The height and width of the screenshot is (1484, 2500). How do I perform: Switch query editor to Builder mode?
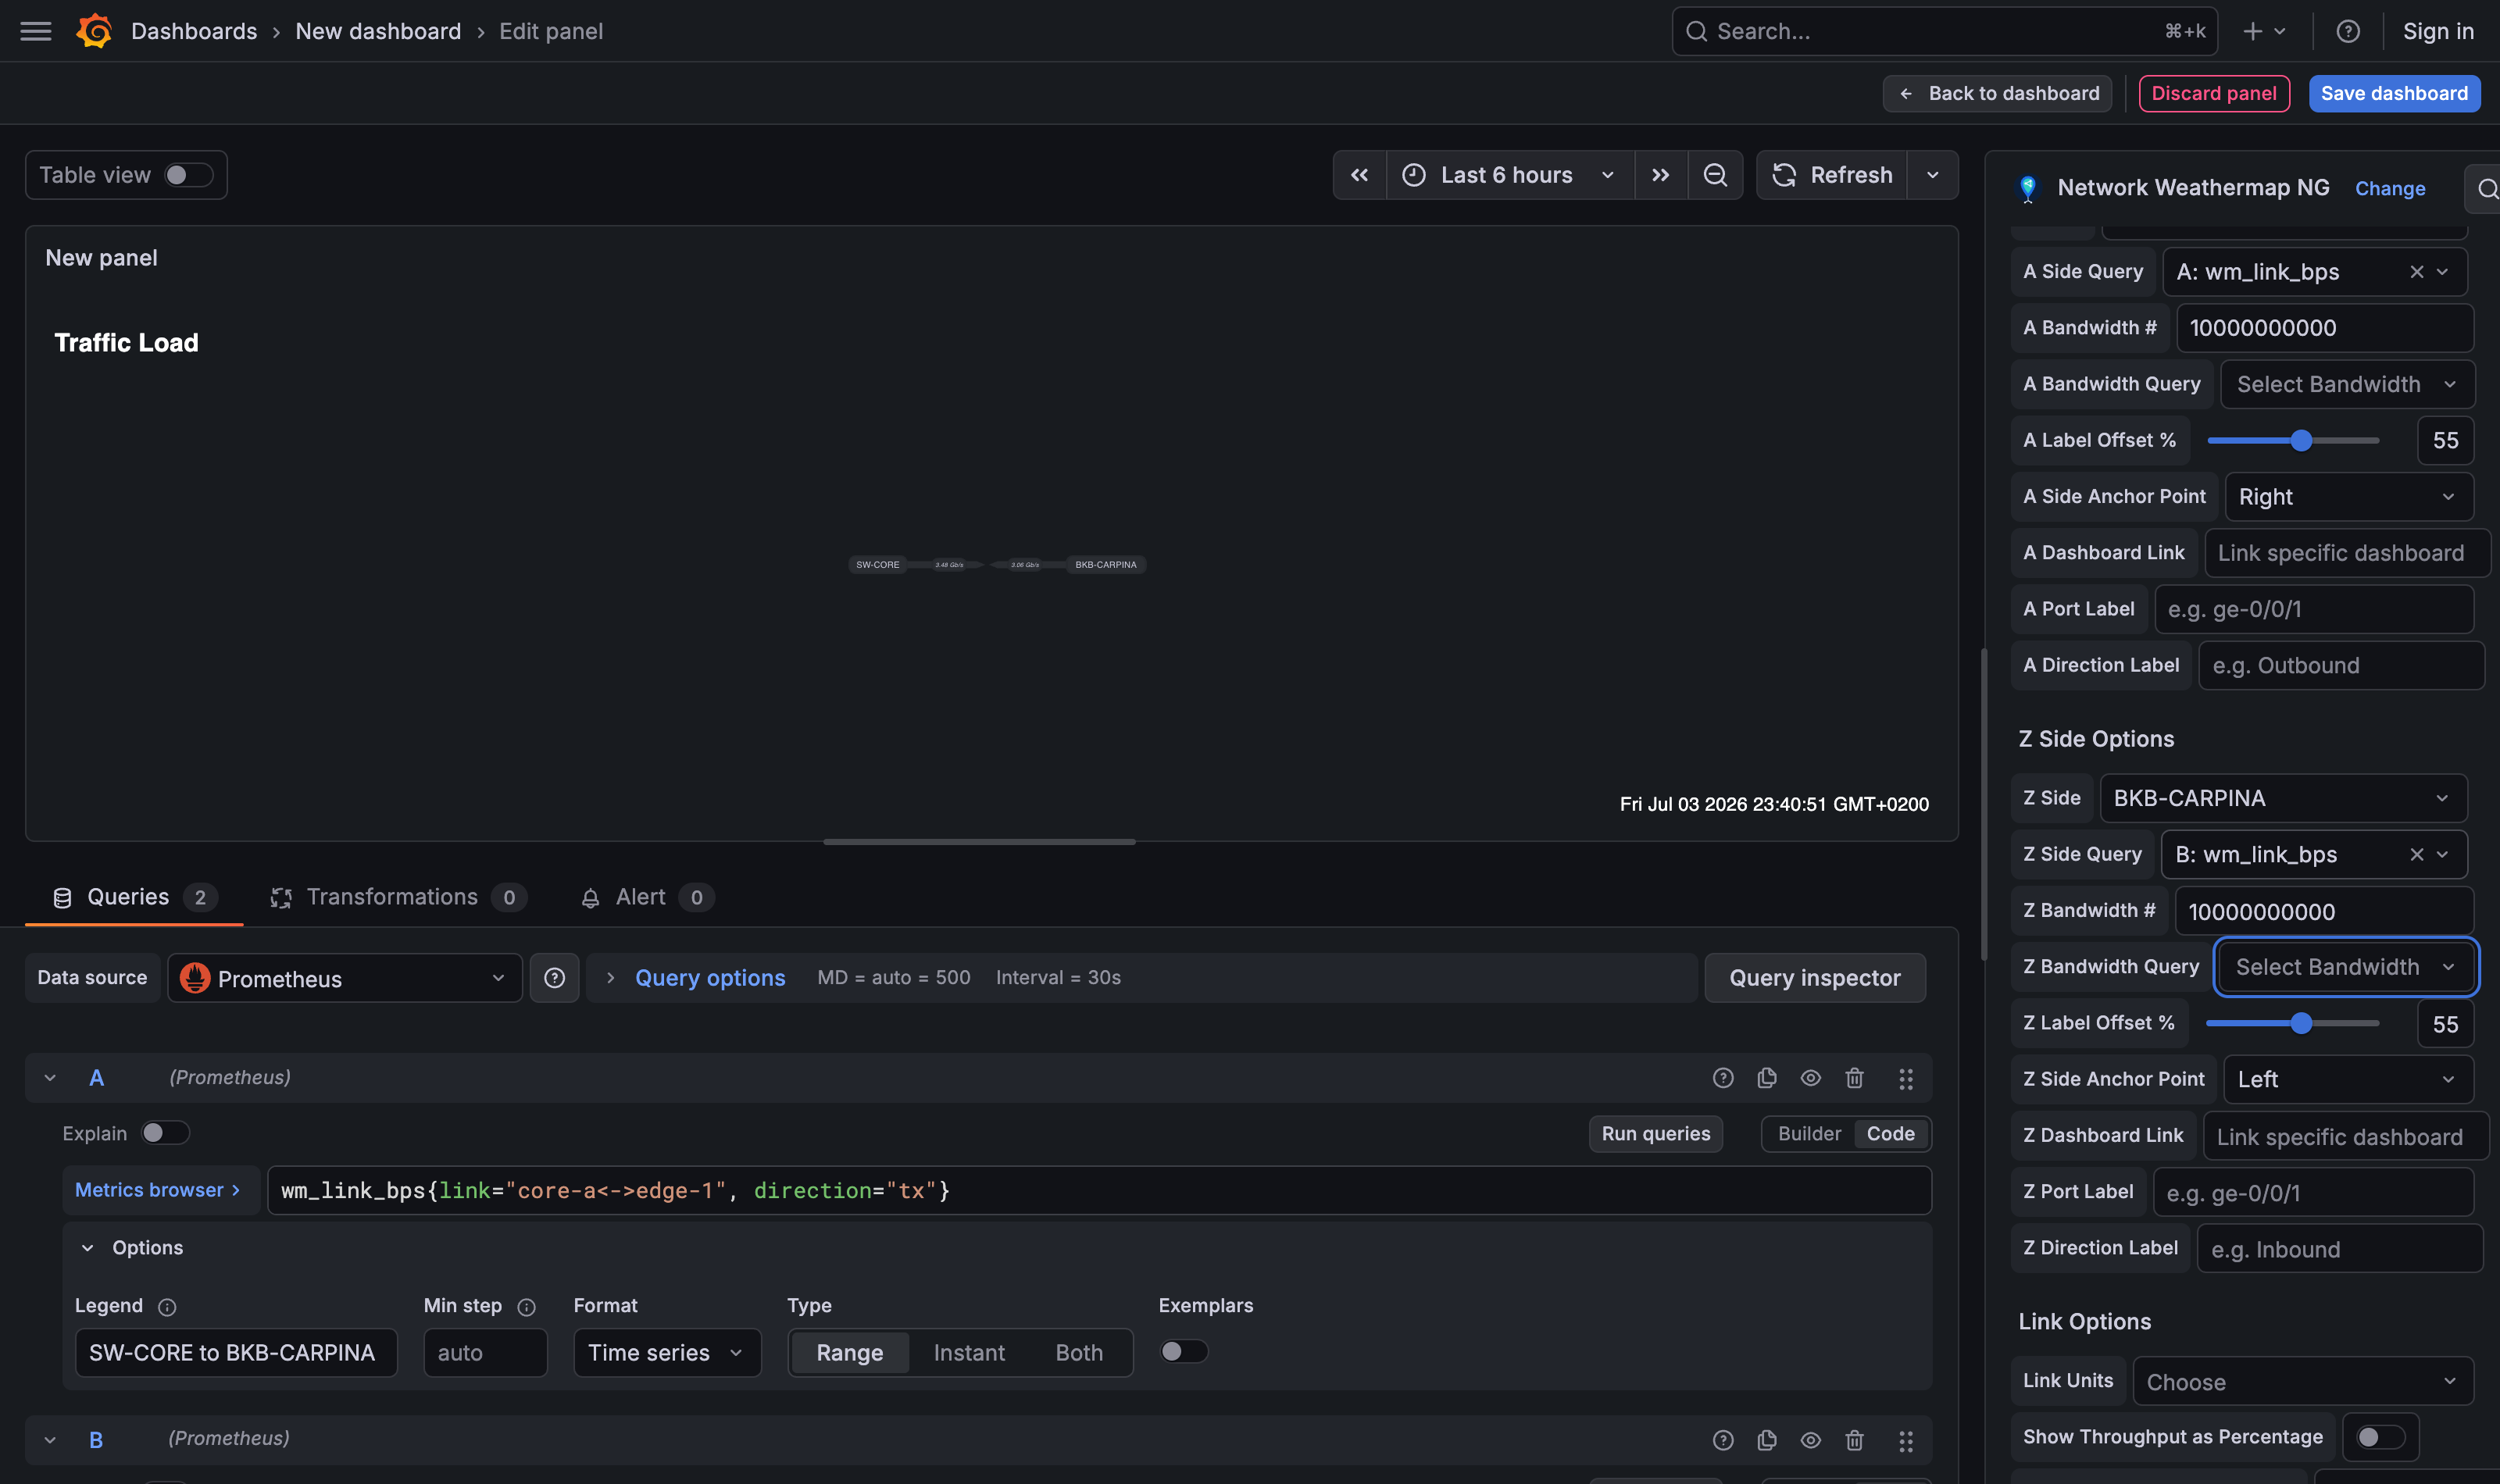click(x=1808, y=1133)
